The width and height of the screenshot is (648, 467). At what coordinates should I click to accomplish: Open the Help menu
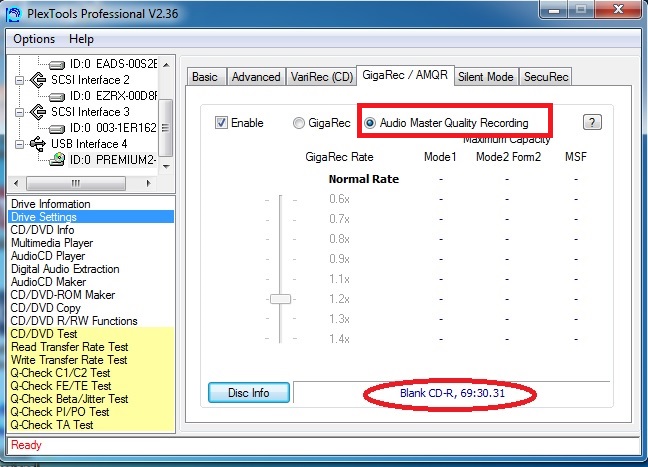click(81, 39)
